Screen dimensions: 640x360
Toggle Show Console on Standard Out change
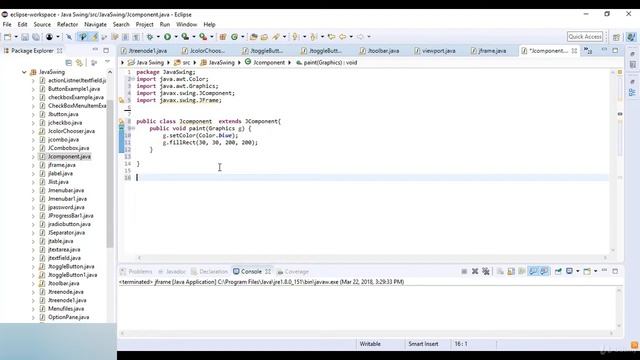coord(533,271)
